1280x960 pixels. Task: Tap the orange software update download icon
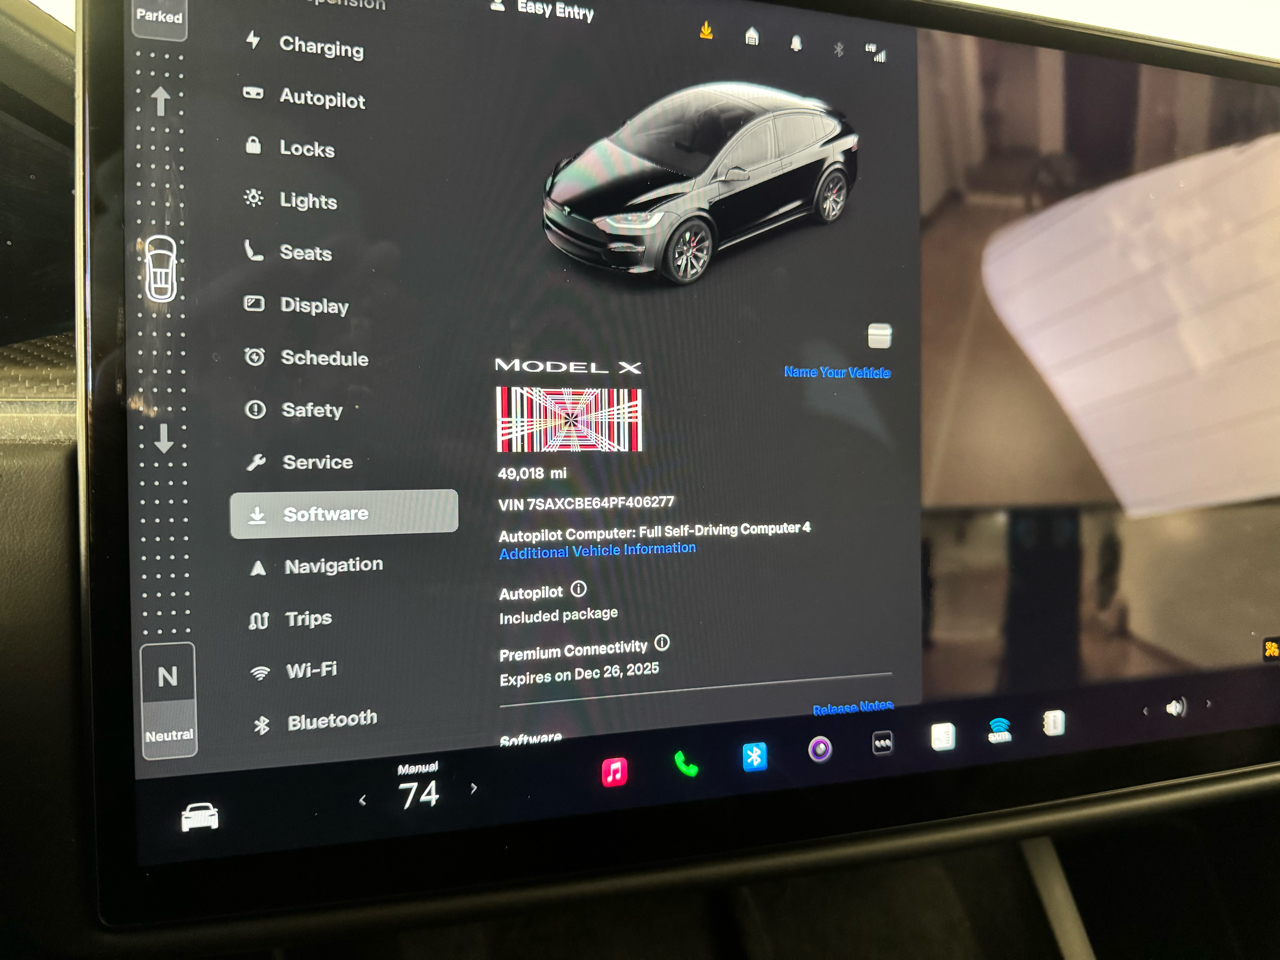coord(706,31)
